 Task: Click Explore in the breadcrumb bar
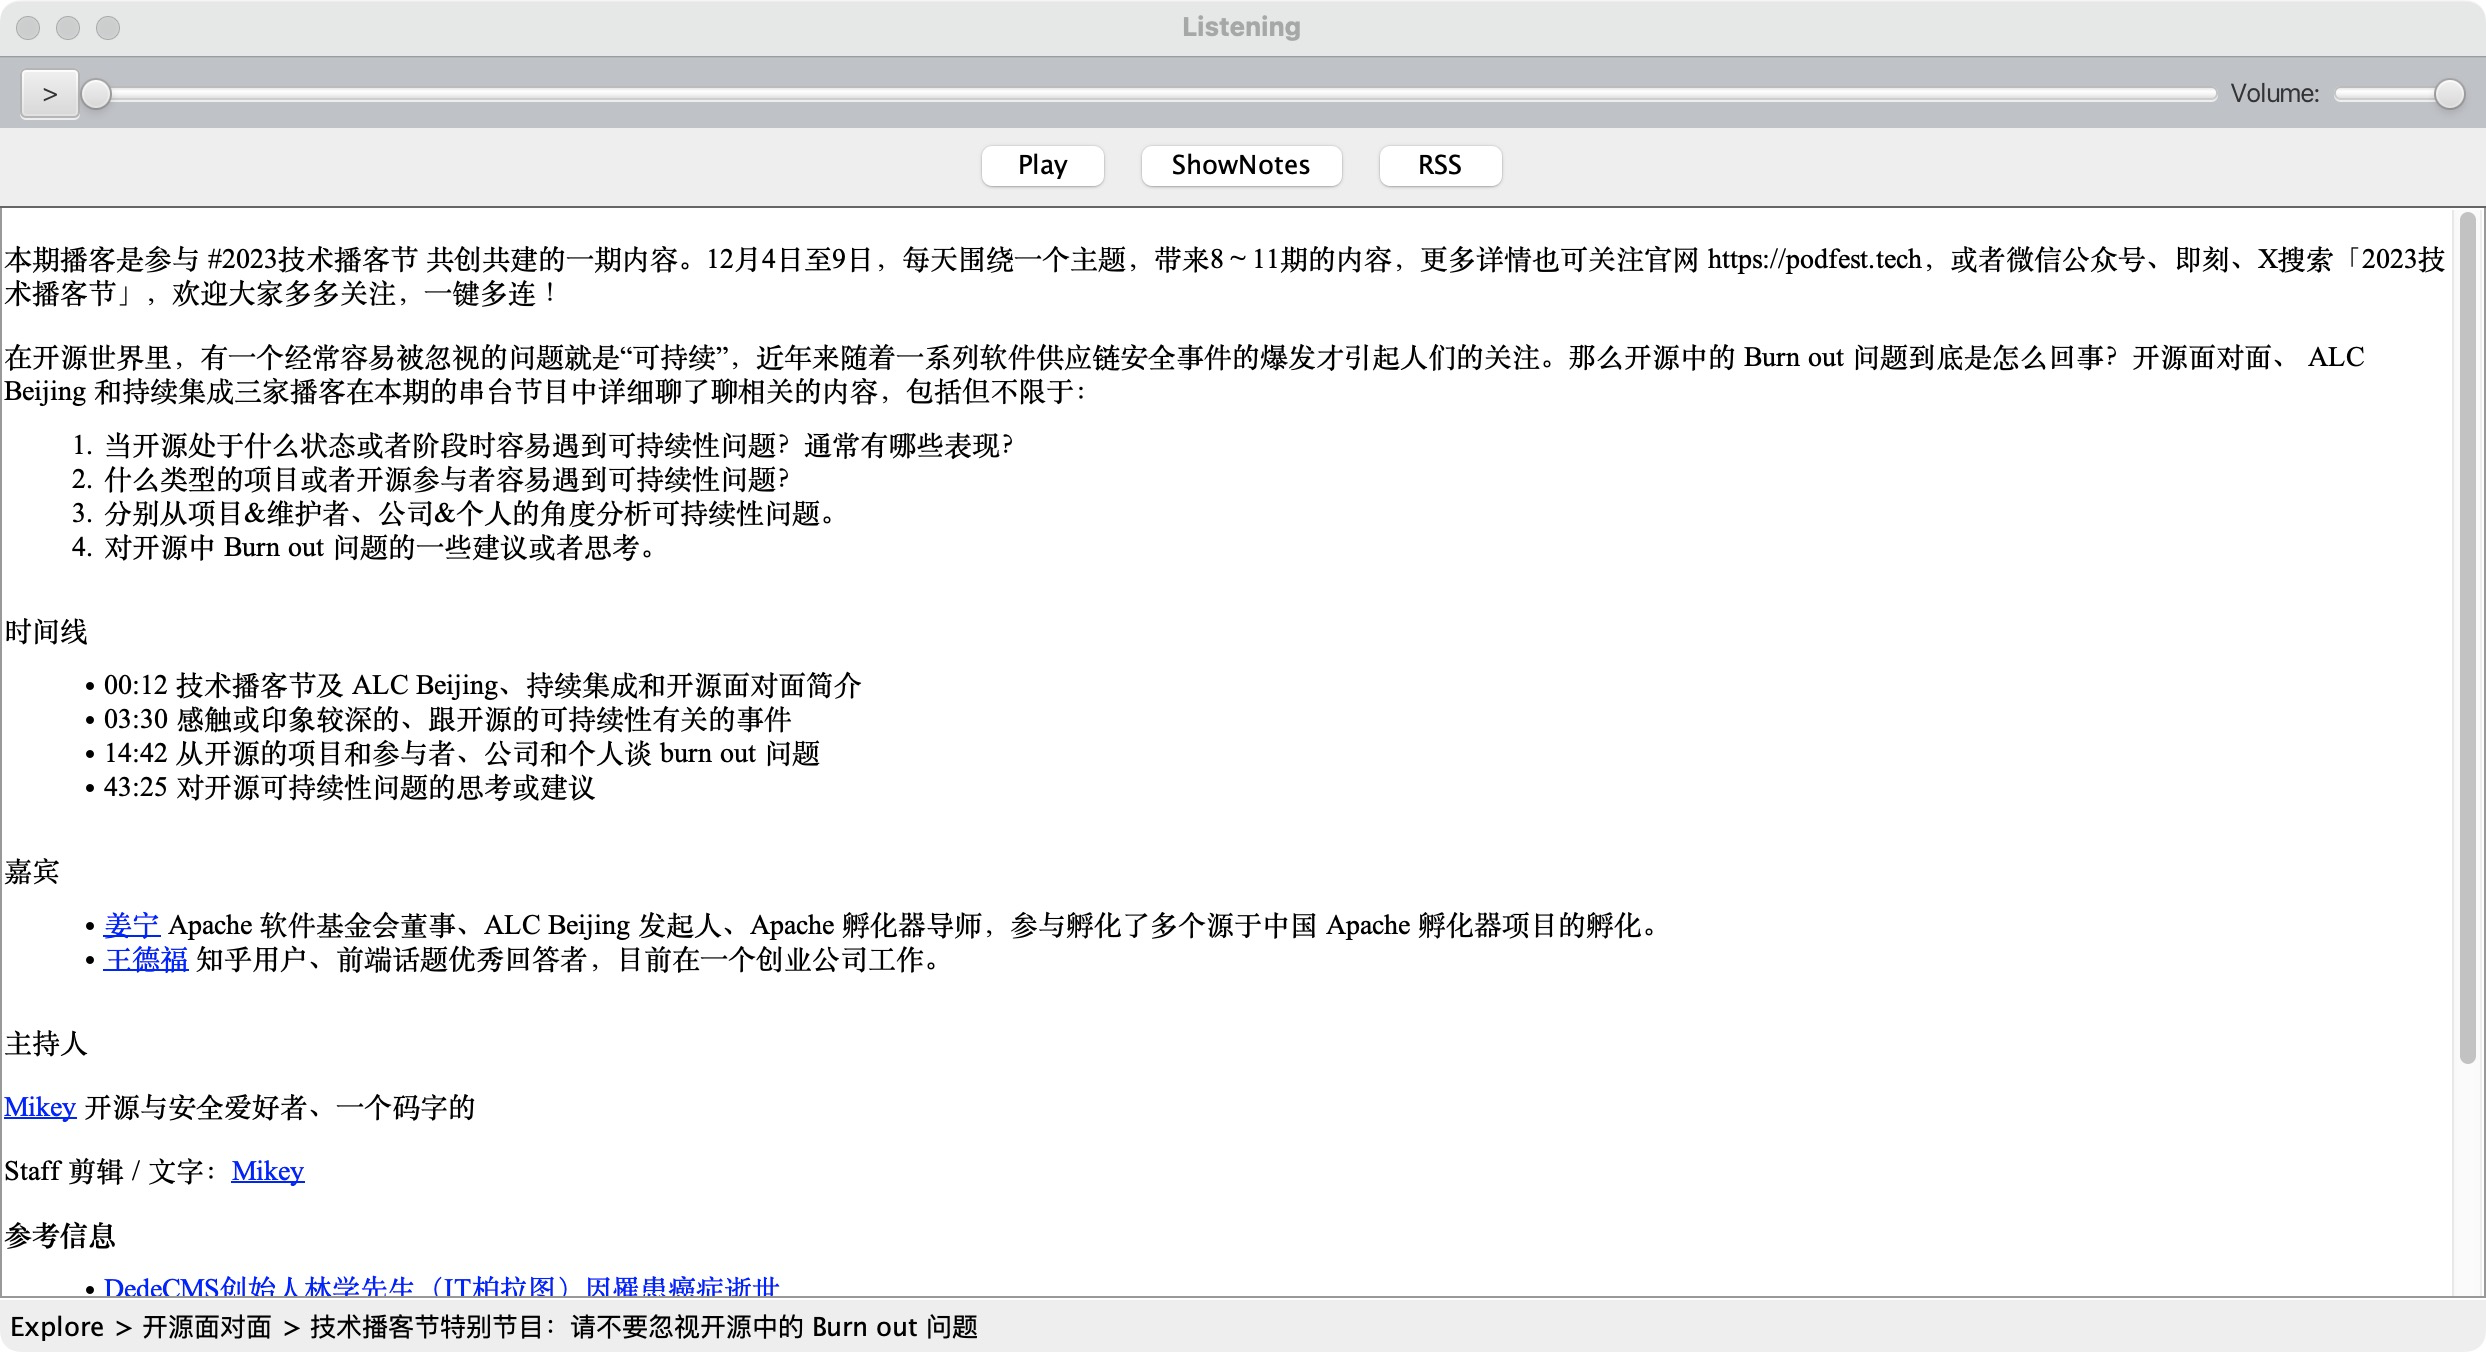click(57, 1327)
